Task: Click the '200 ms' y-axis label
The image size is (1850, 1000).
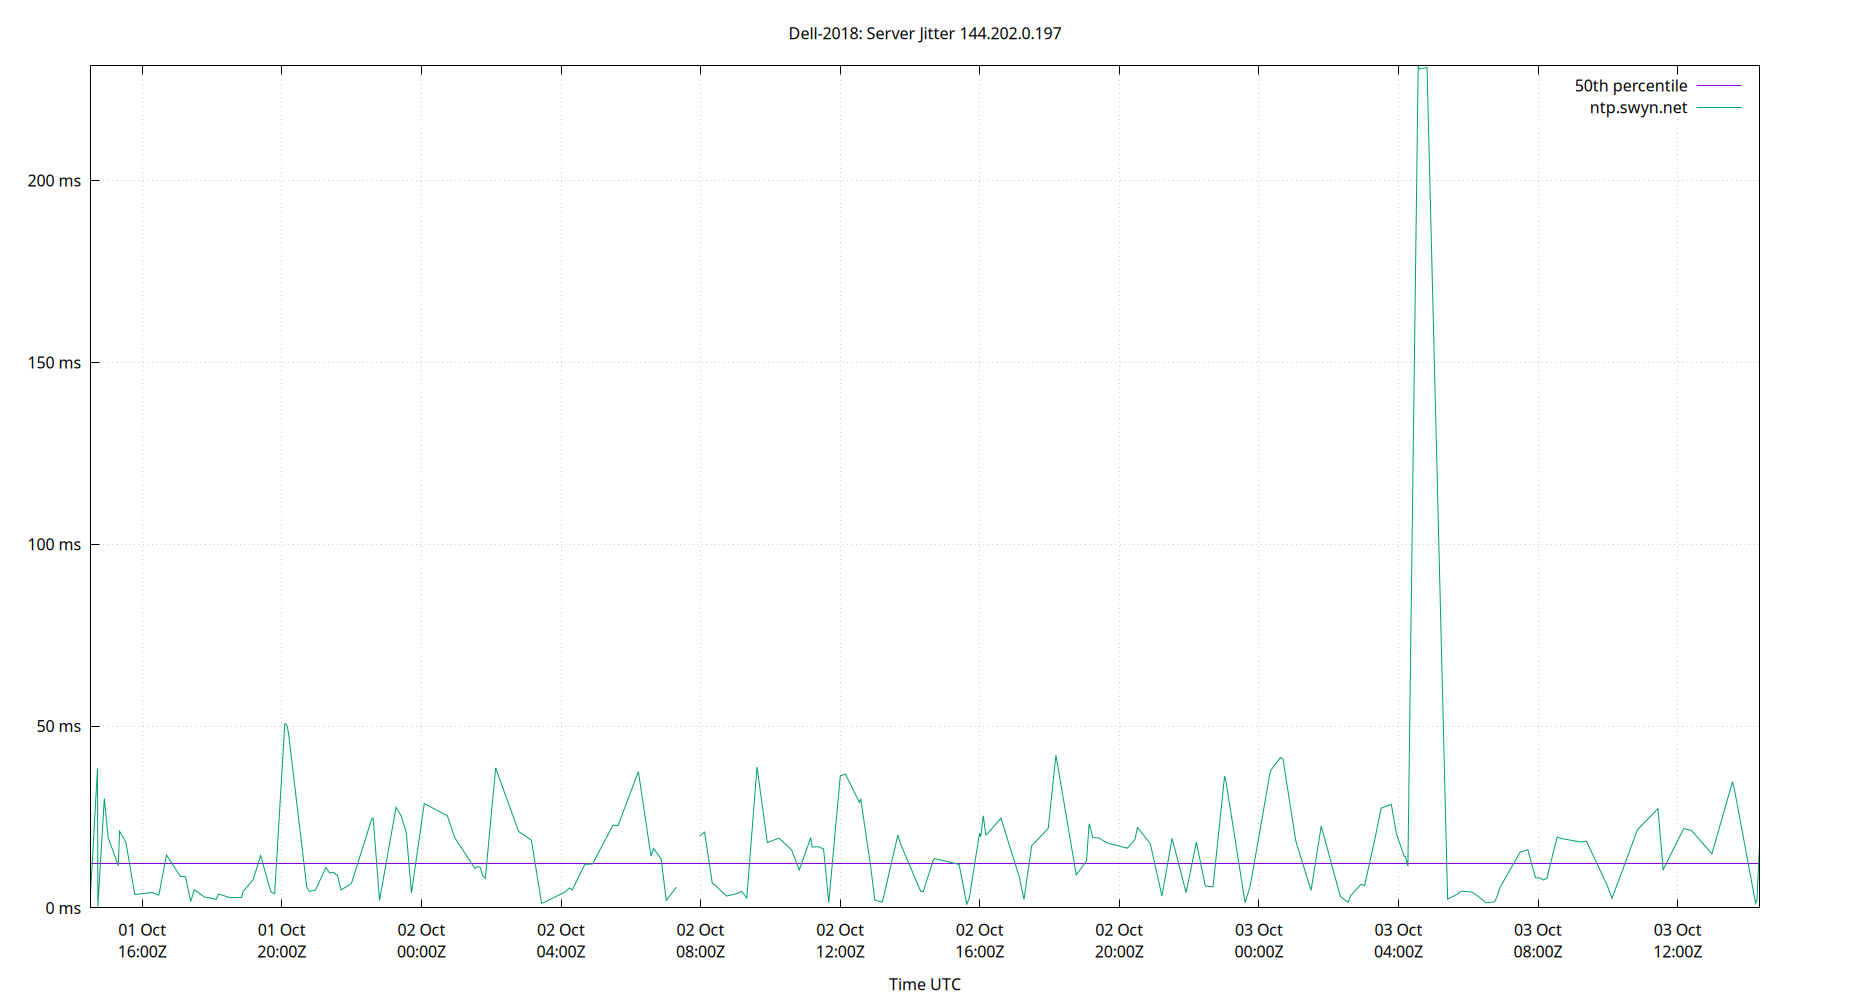Action: (54, 181)
